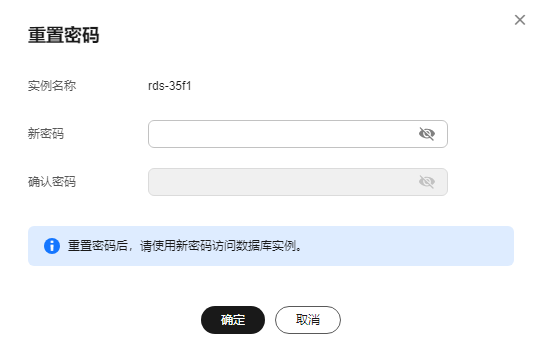Image resolution: width=541 pixels, height=361 pixels.
Task: Click the 确认密码 field label
Action: tap(52, 182)
